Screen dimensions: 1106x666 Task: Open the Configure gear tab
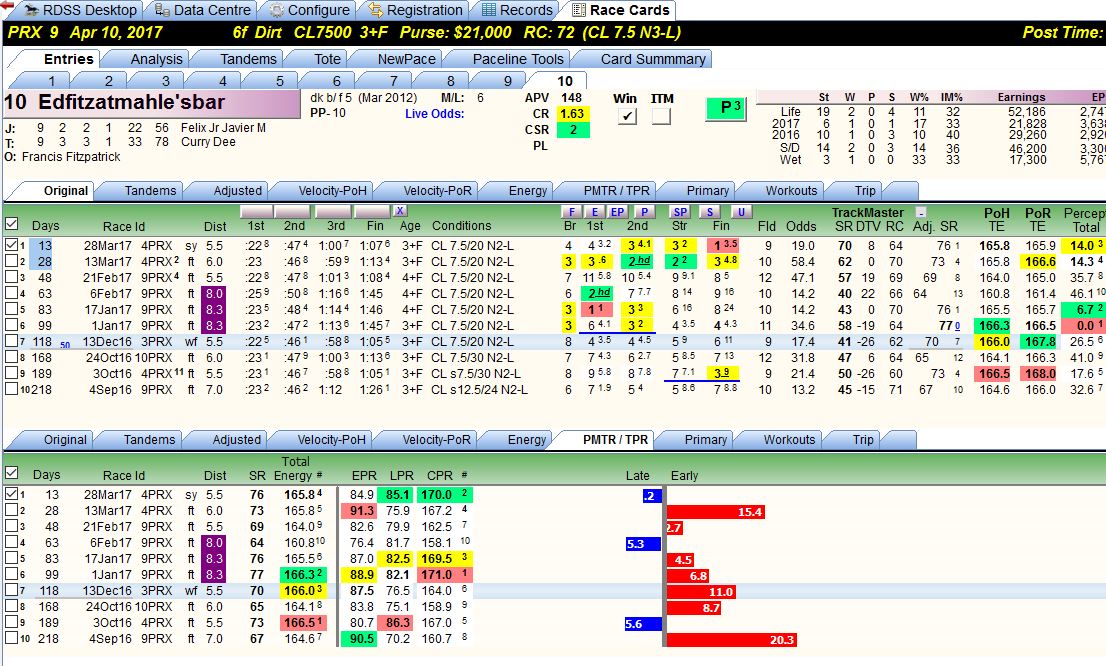310,10
